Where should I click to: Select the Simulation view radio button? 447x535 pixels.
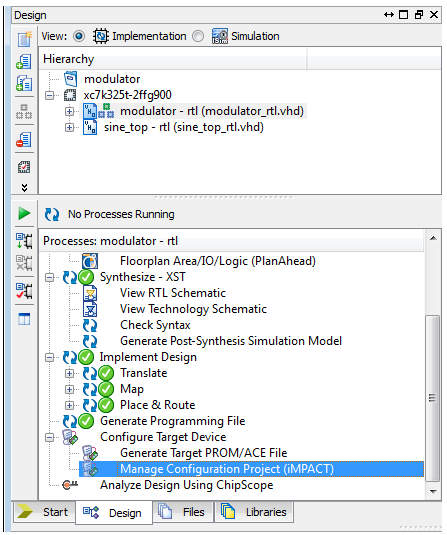click(198, 36)
